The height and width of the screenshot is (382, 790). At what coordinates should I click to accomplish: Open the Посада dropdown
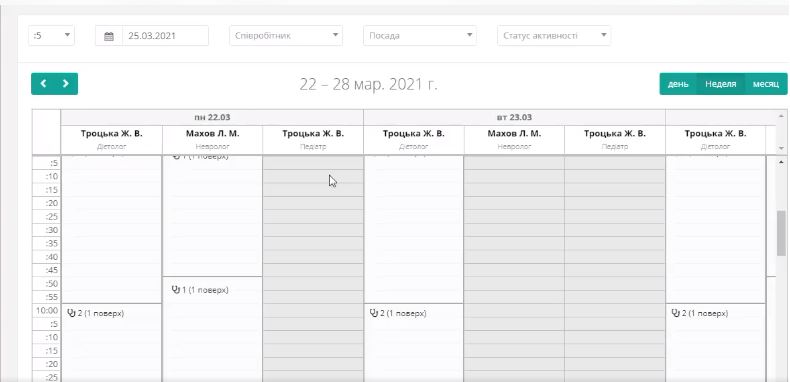(420, 36)
